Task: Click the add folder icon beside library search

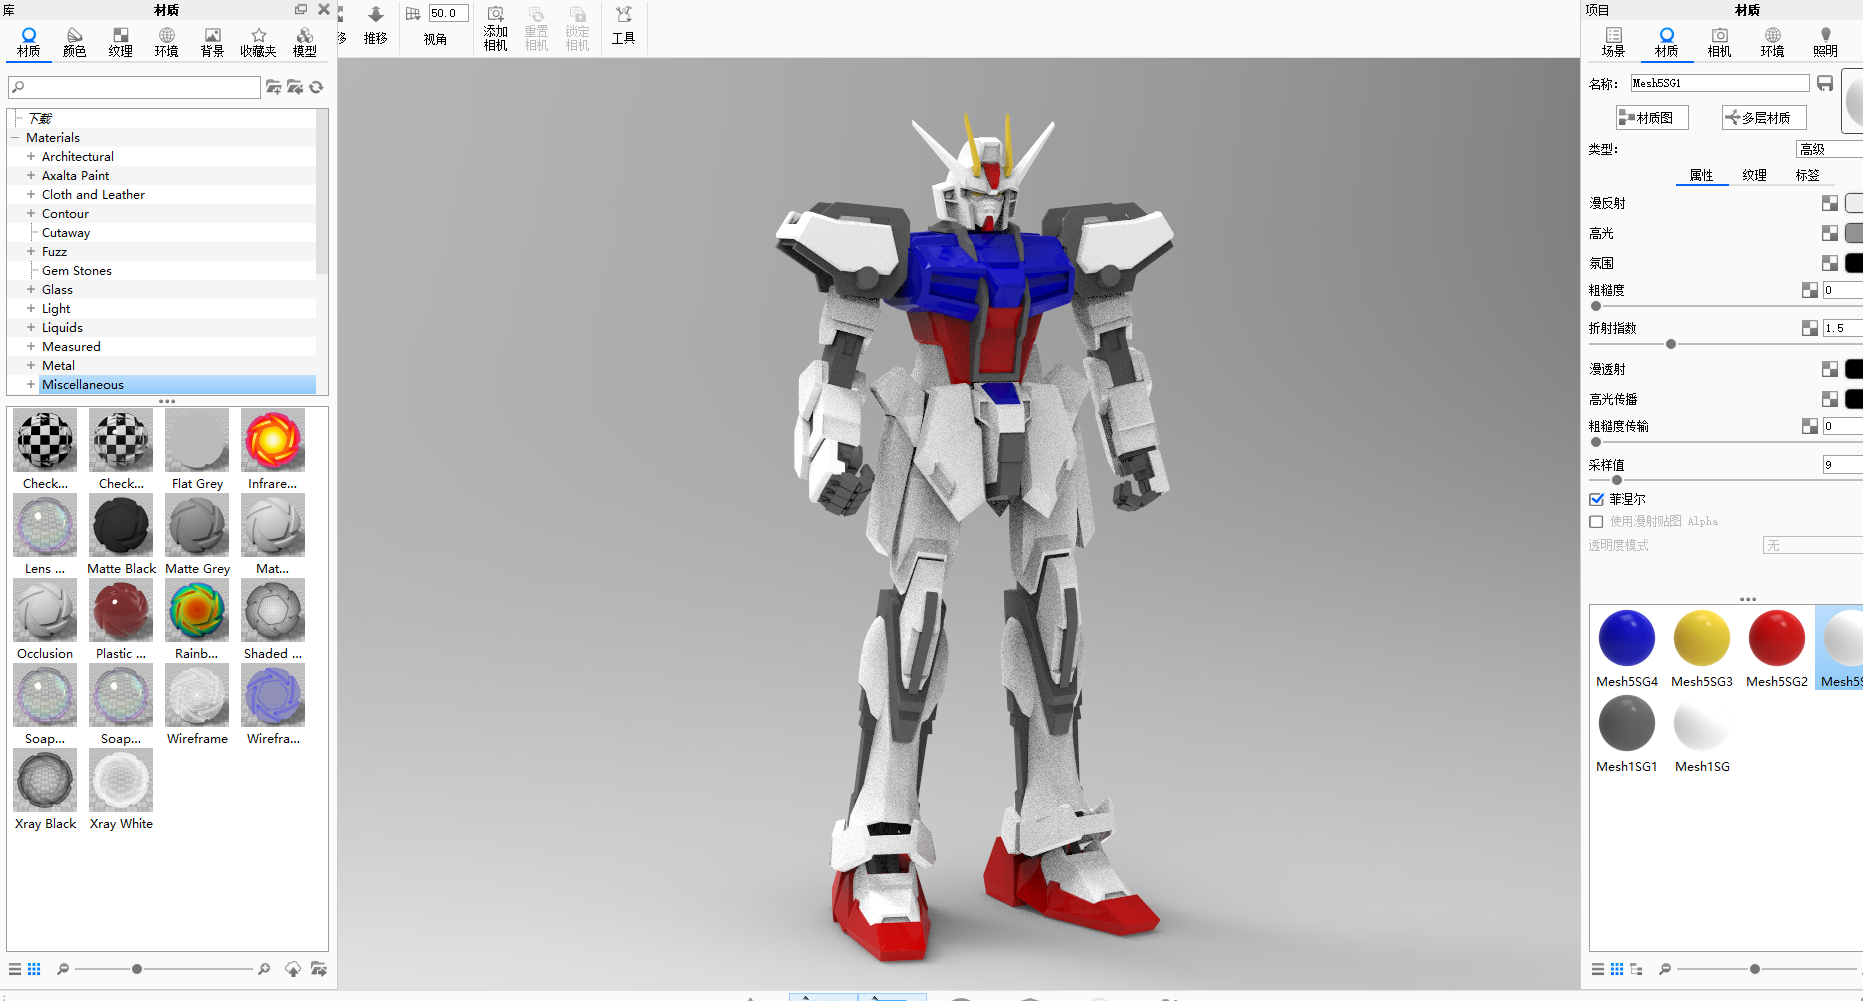Action: (x=273, y=87)
